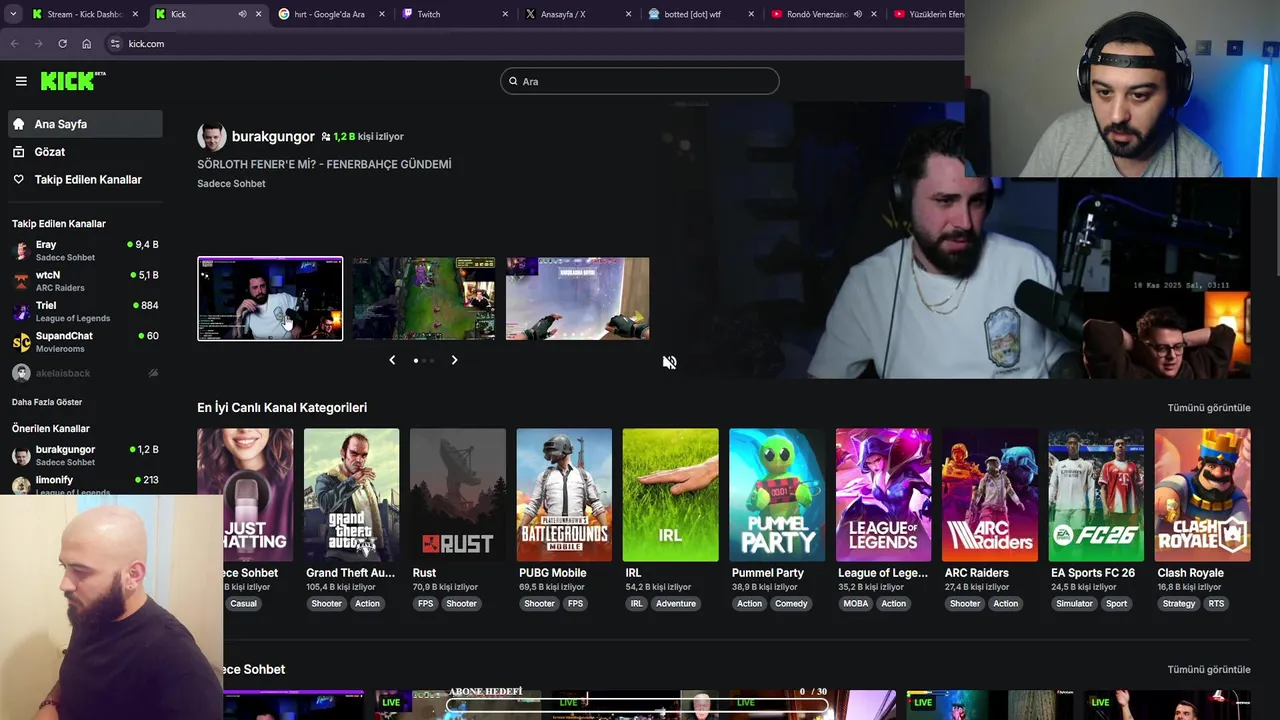Open followed channel SupandChat

pos(85,342)
